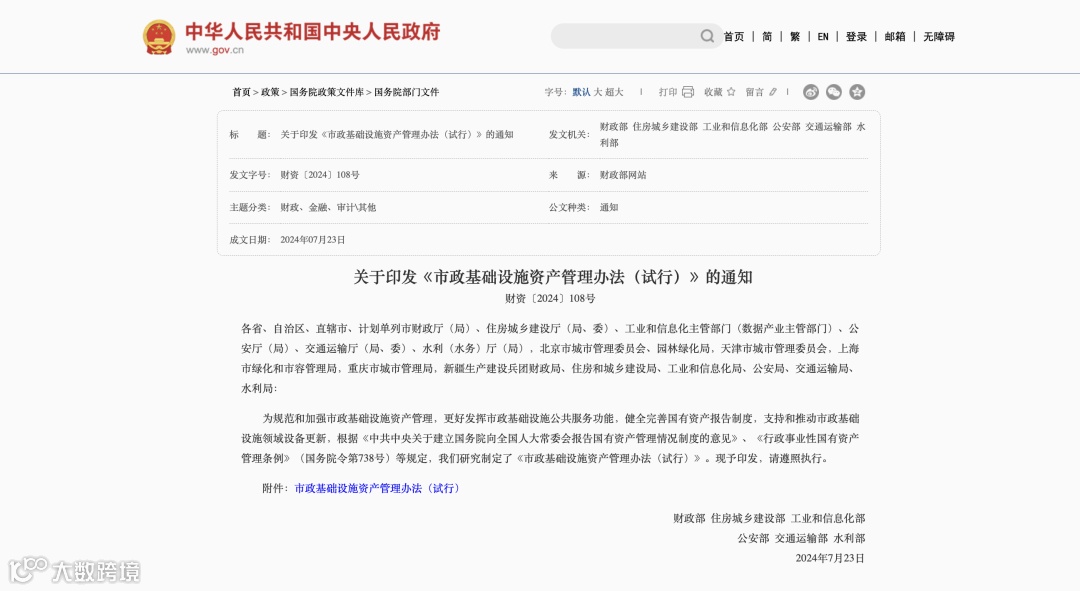Image resolution: width=1080 pixels, height=591 pixels.
Task: Open attachment 市政基础设施资产管理办法（试行）
Action: tap(377, 488)
